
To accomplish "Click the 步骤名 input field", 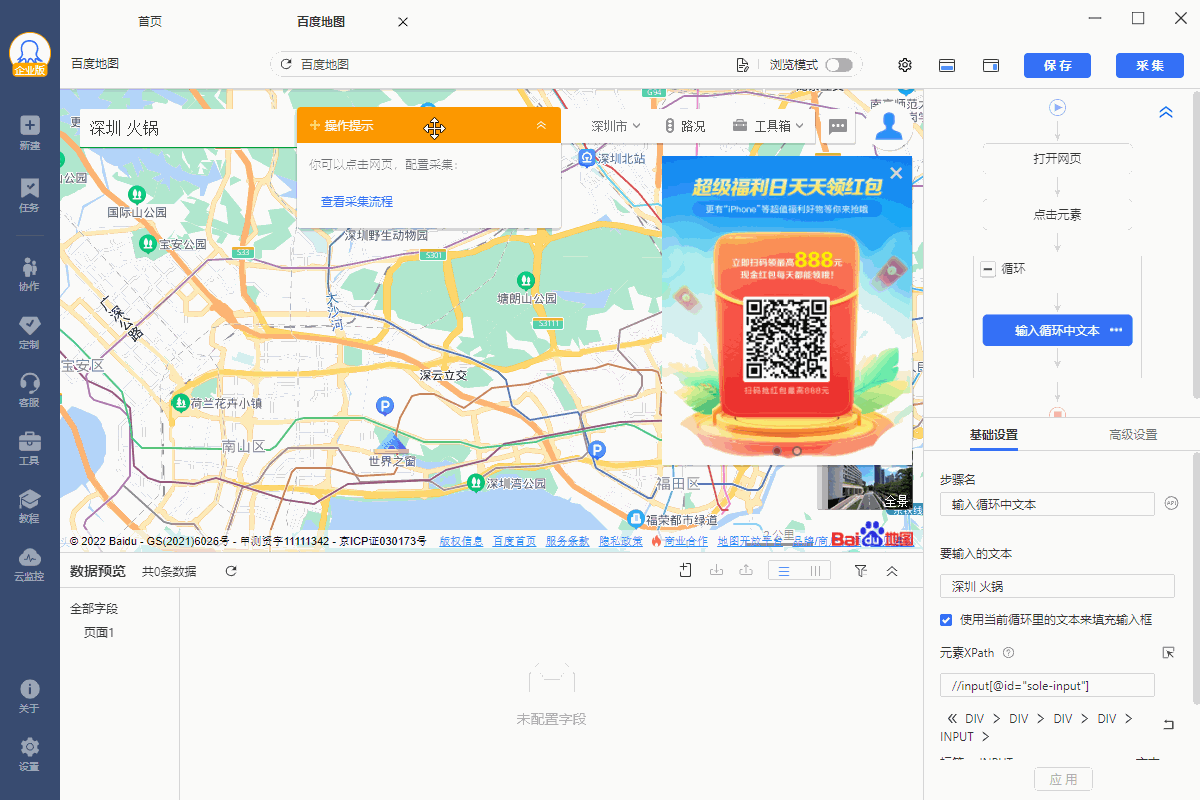I will (x=1047, y=504).
